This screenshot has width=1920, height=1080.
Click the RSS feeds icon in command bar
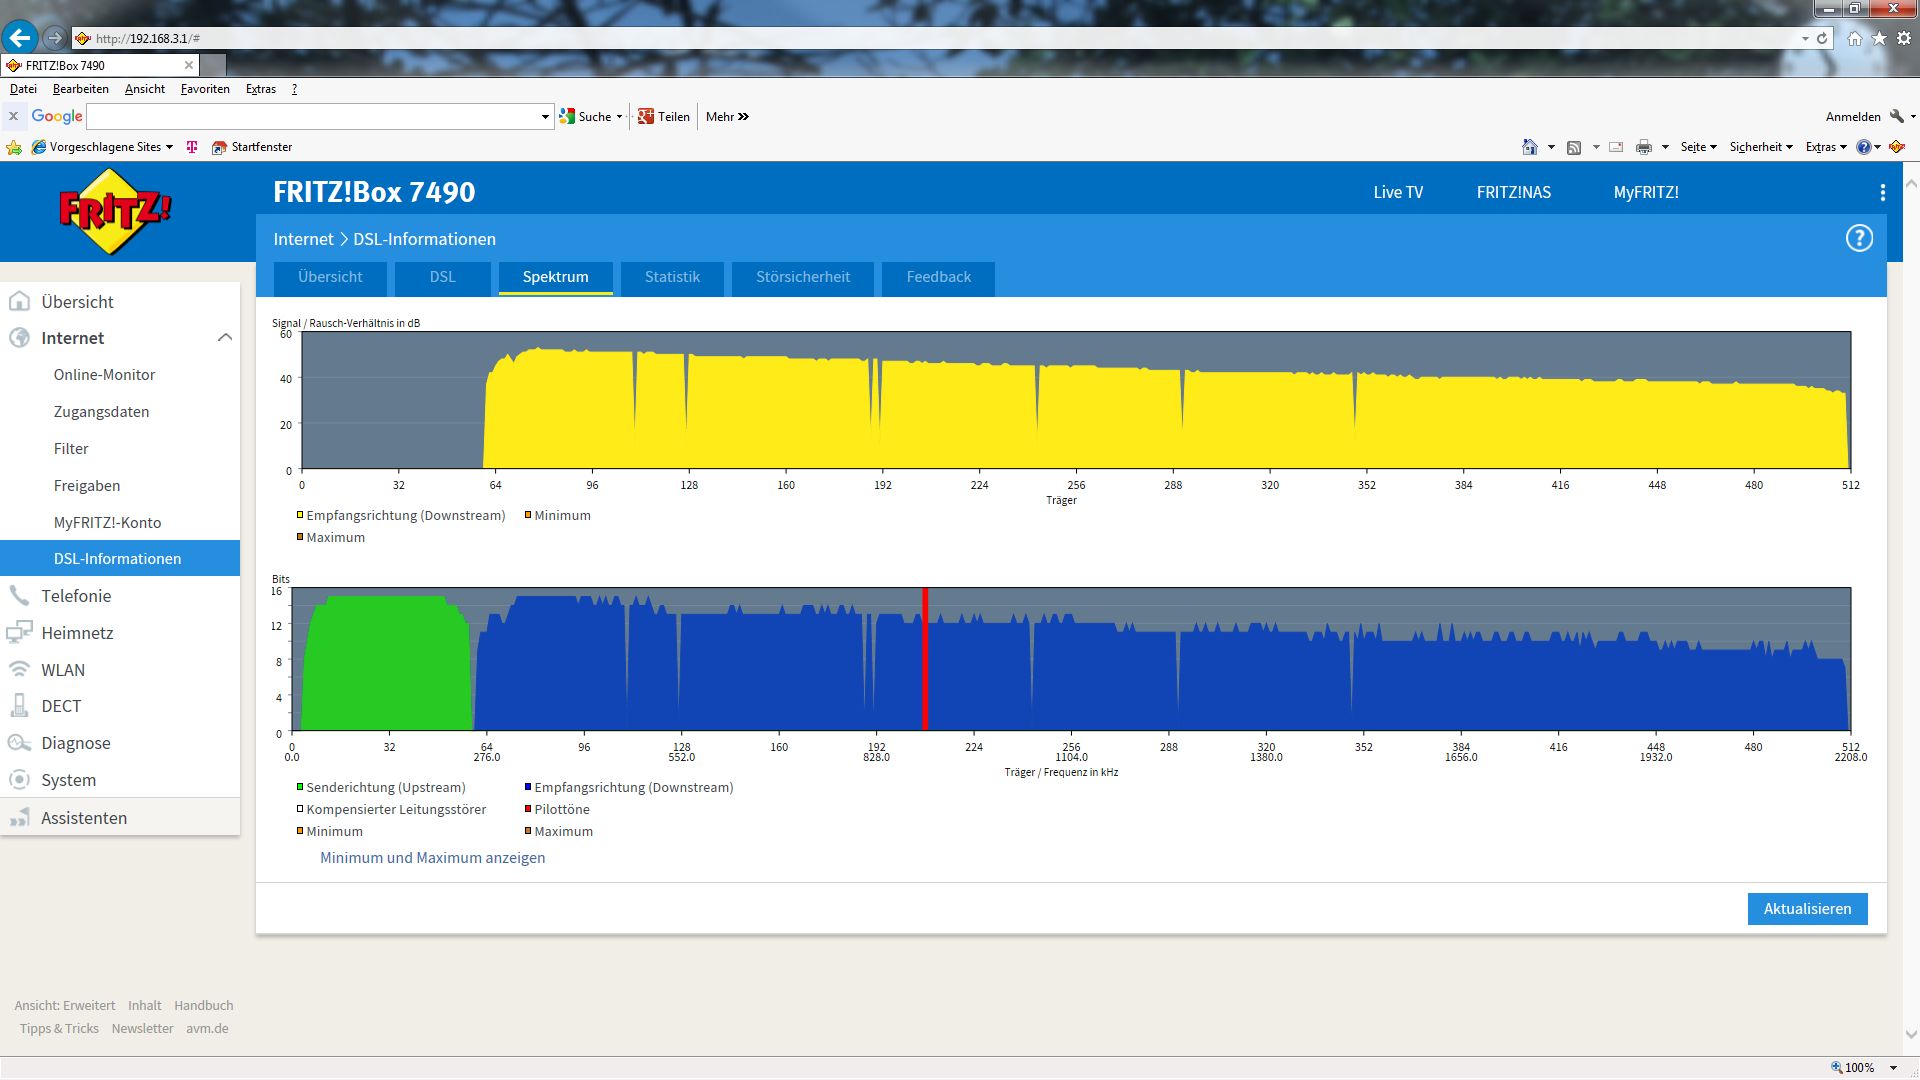click(1574, 147)
